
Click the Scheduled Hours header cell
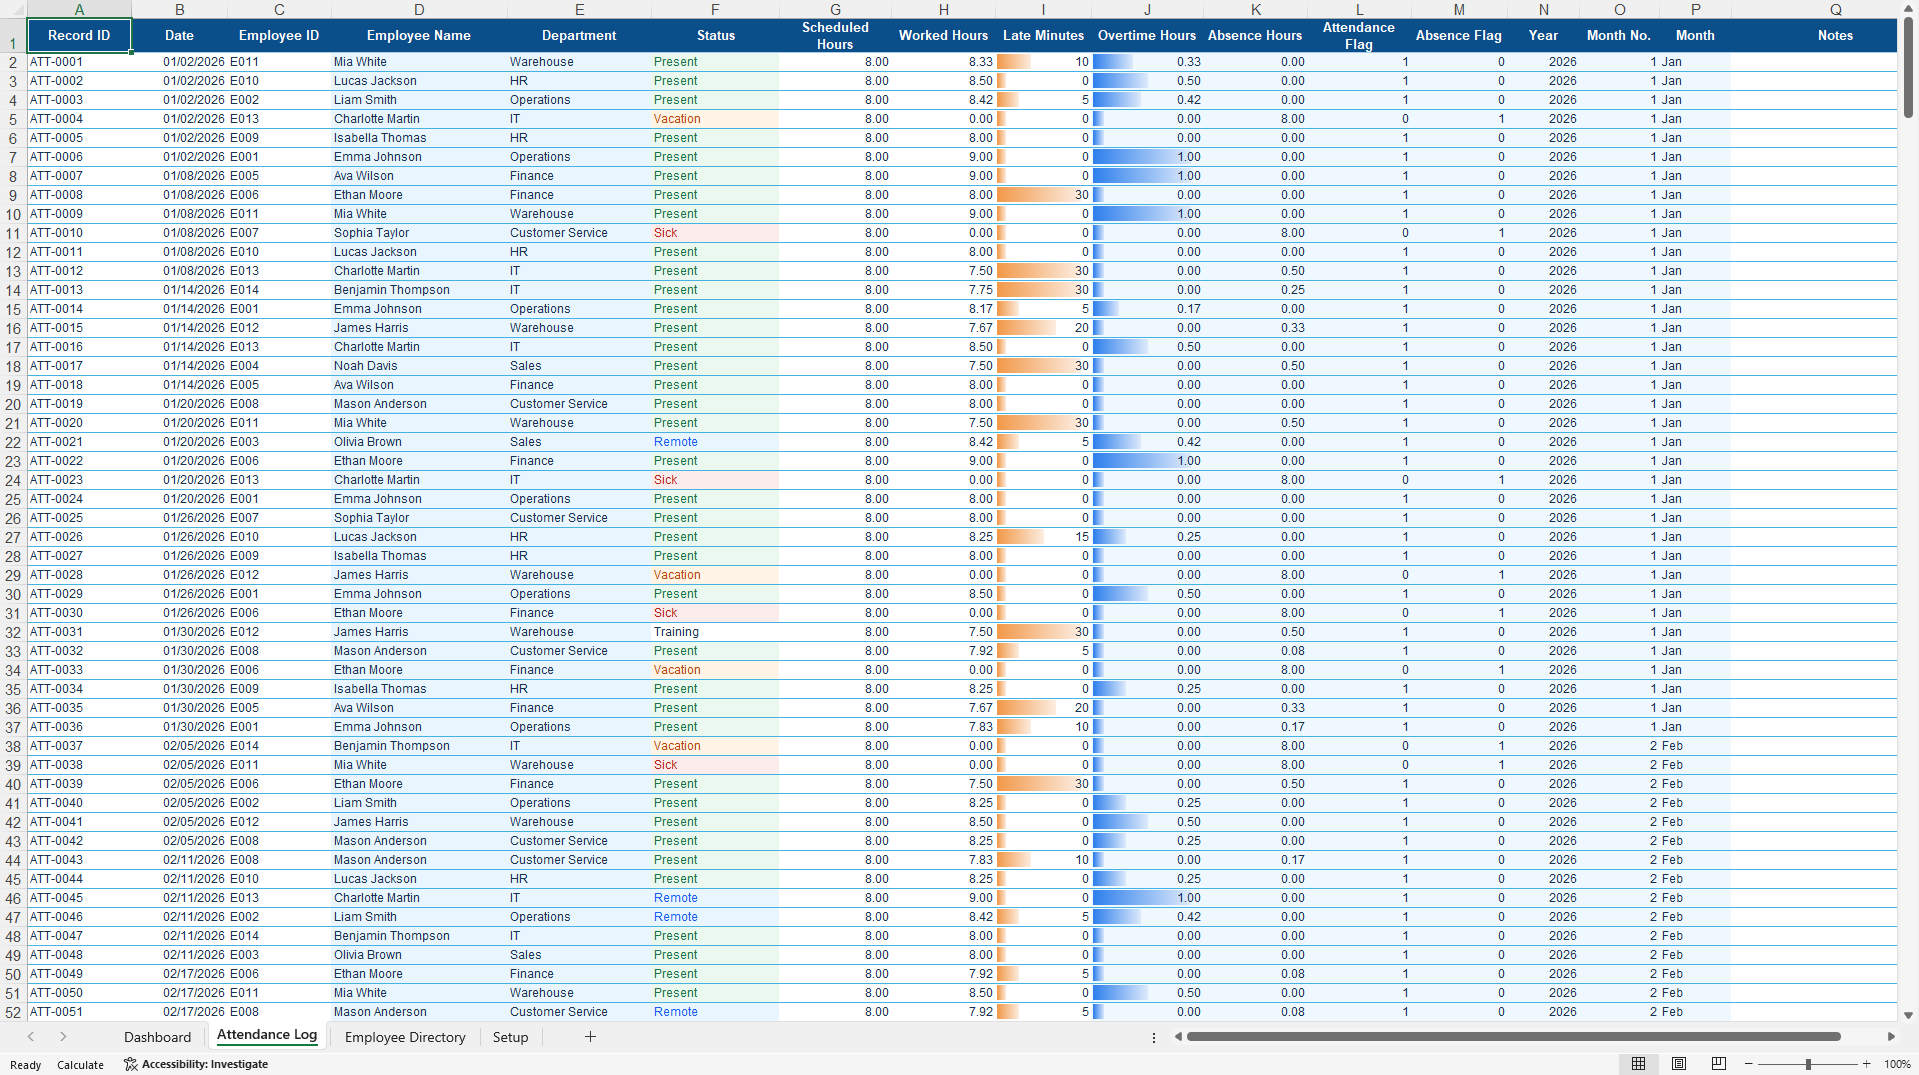click(x=835, y=35)
